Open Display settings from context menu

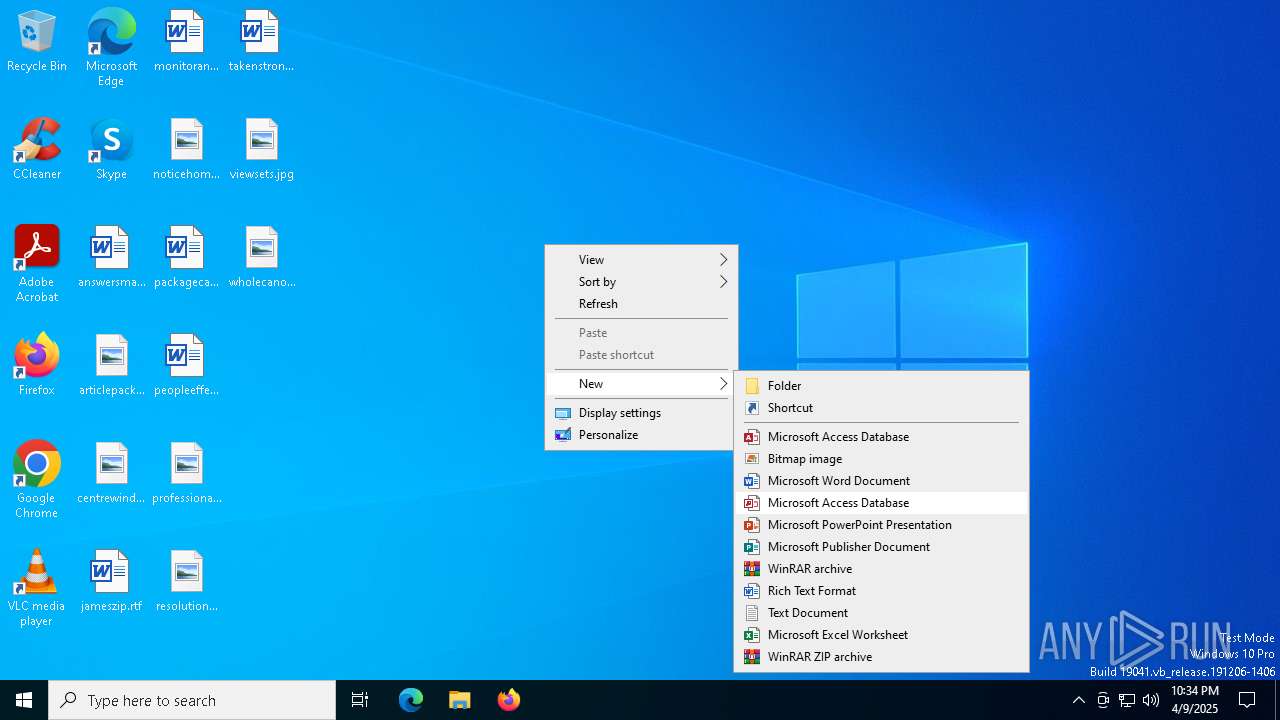pos(641,413)
